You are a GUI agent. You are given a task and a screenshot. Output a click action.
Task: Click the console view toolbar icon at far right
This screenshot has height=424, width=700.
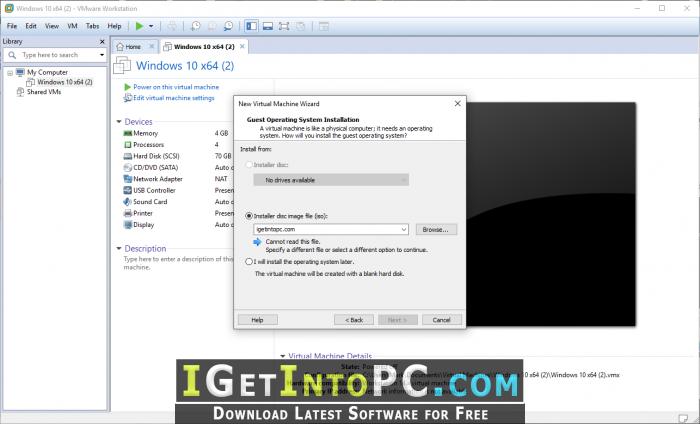click(x=324, y=26)
